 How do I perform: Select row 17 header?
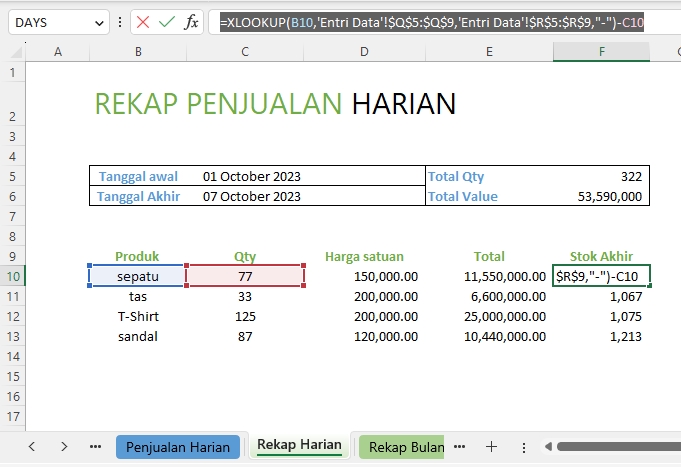coord(13,417)
